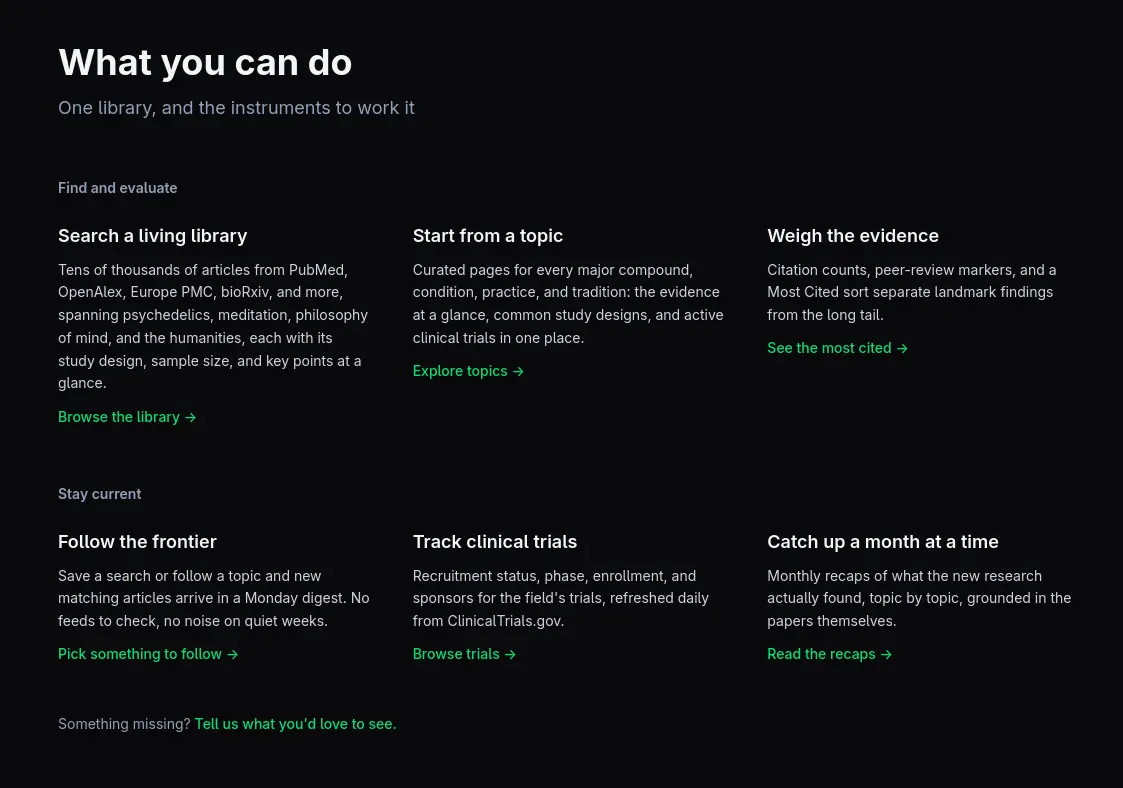Click the 'Find and evaluate' section label

pyautogui.click(x=117, y=188)
